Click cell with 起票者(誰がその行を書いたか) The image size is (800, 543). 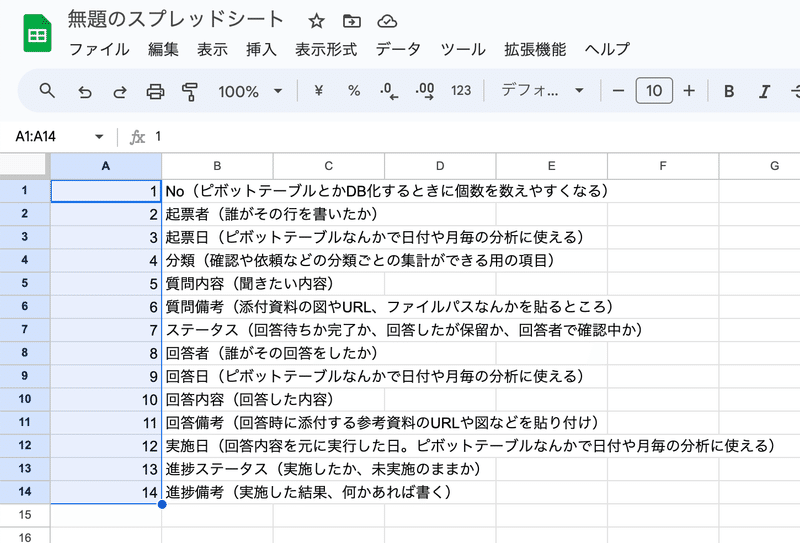pyautogui.click(x=217, y=214)
